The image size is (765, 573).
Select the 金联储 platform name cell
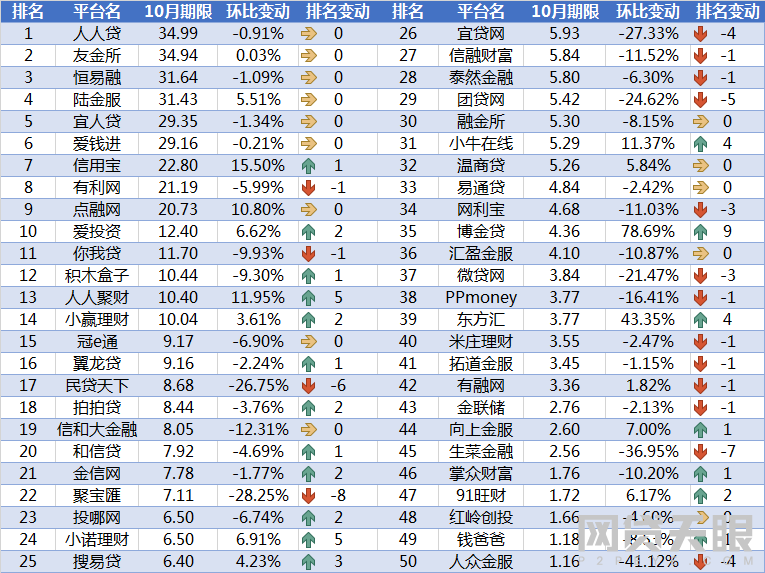coord(481,408)
